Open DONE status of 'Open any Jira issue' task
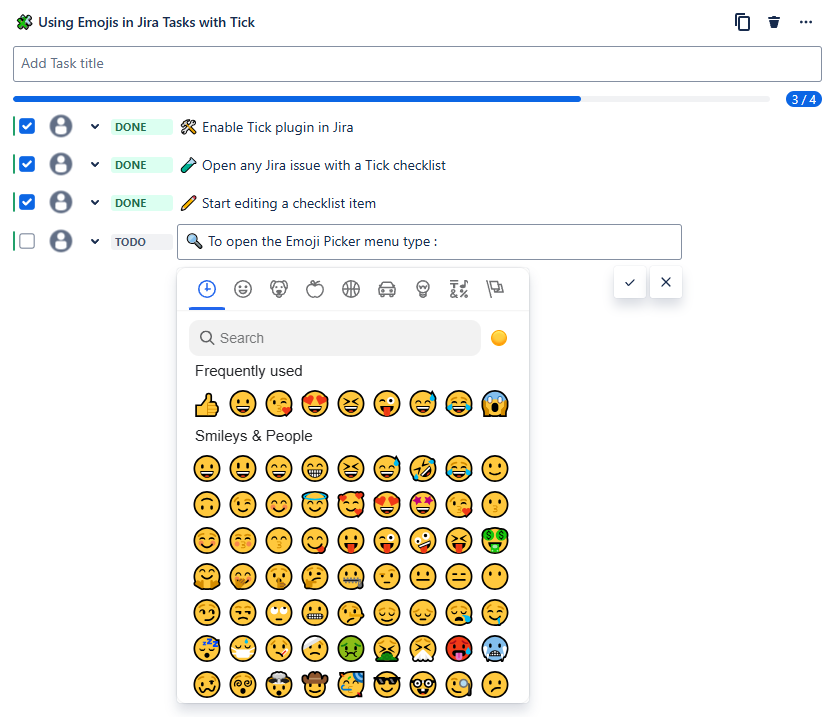The height and width of the screenshot is (717, 832). click(142, 165)
